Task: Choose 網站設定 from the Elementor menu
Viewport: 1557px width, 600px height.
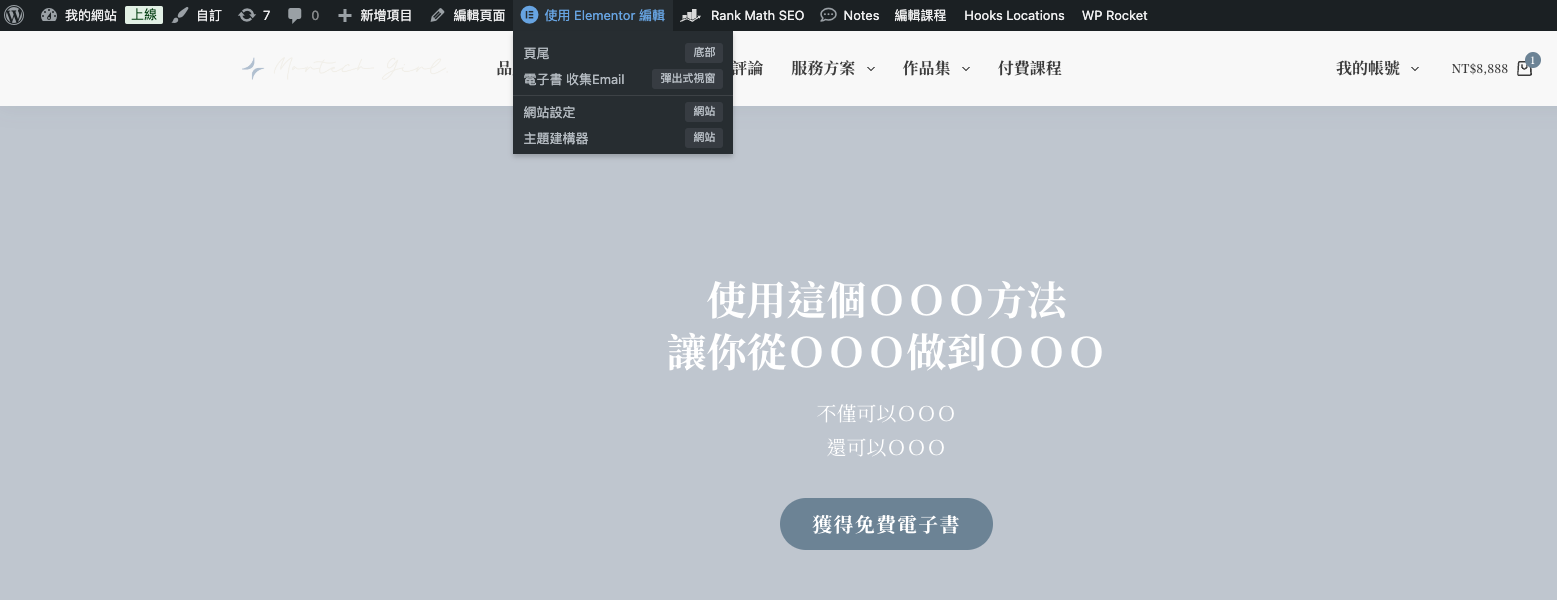Action: pyautogui.click(x=549, y=112)
